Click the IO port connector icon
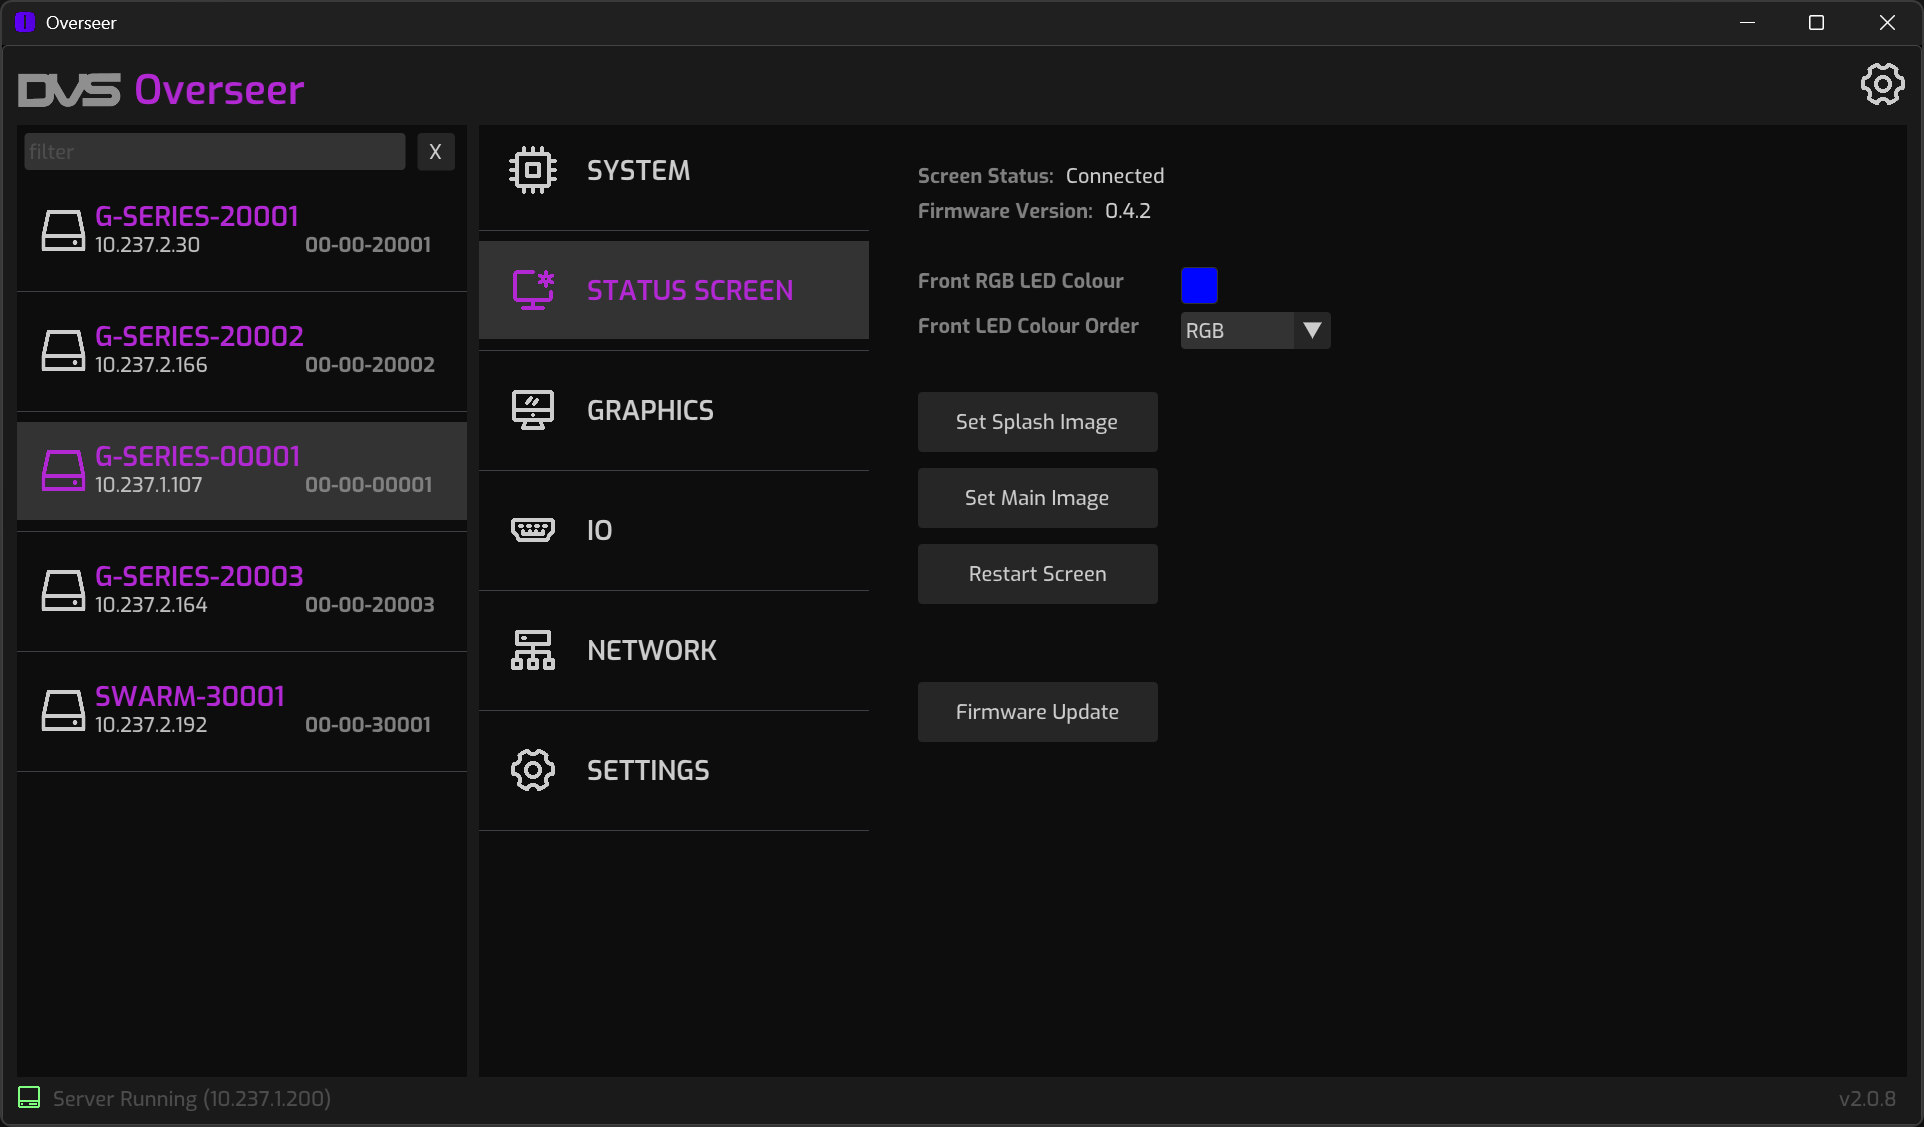 (x=532, y=530)
